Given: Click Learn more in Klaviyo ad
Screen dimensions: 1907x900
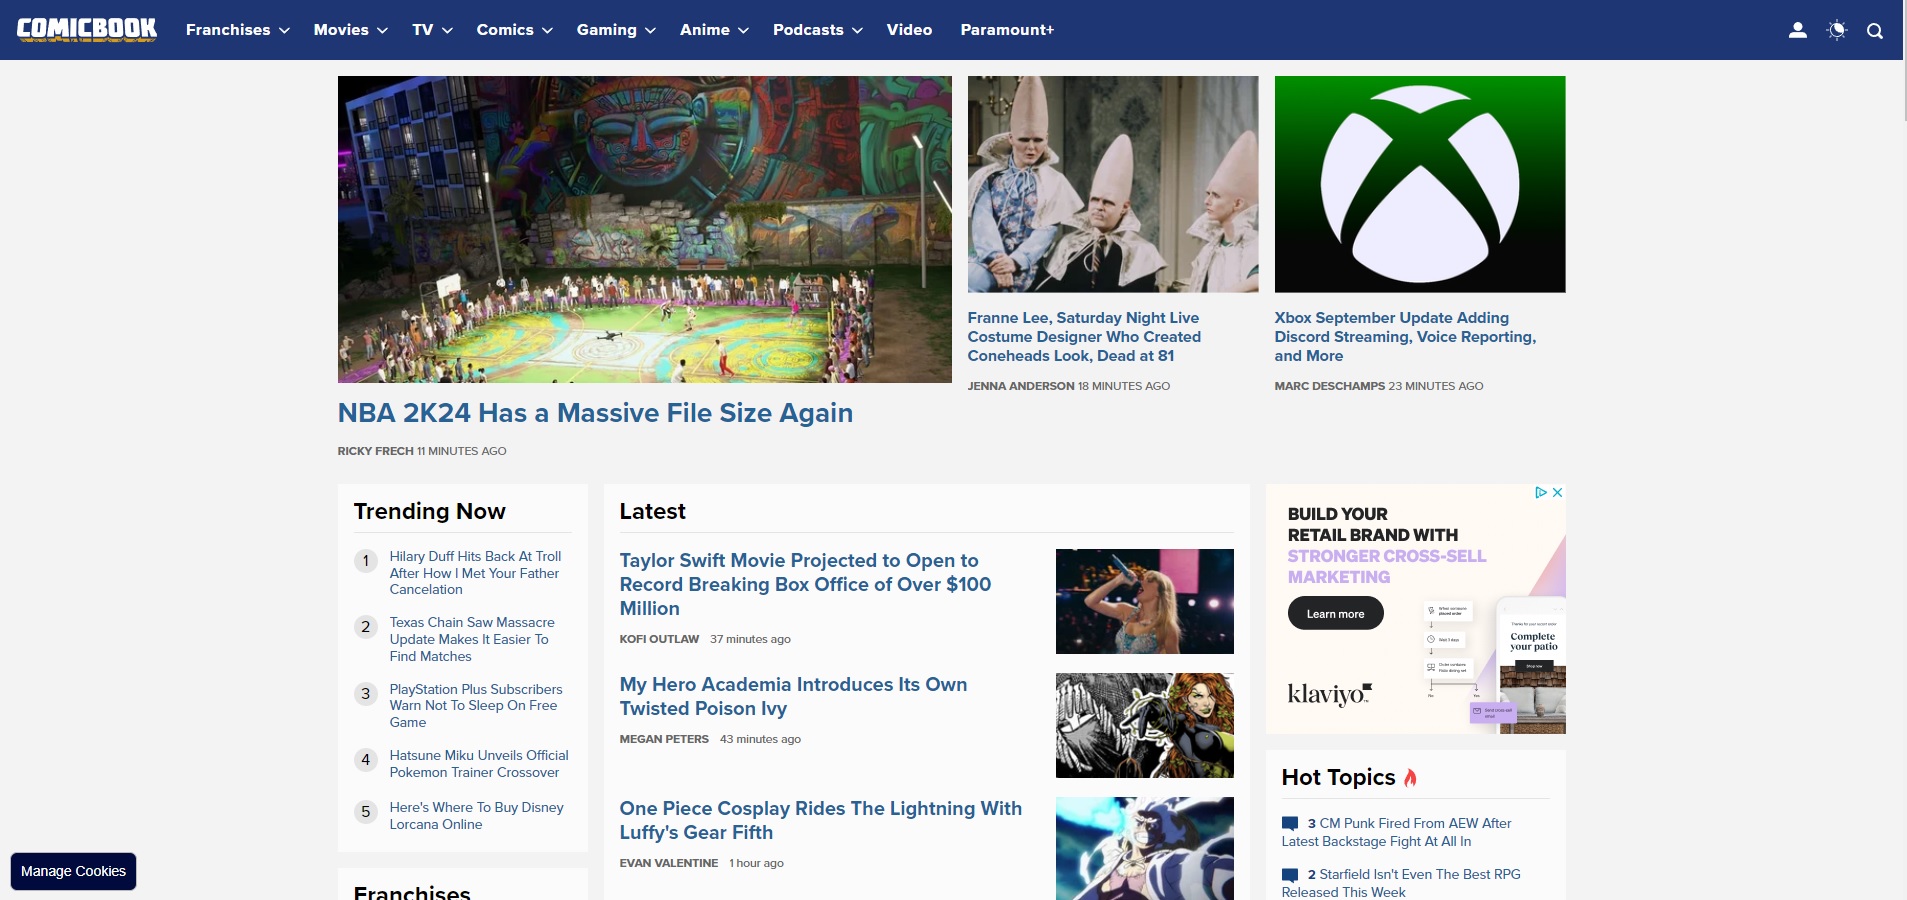Looking at the screenshot, I should click(1335, 614).
